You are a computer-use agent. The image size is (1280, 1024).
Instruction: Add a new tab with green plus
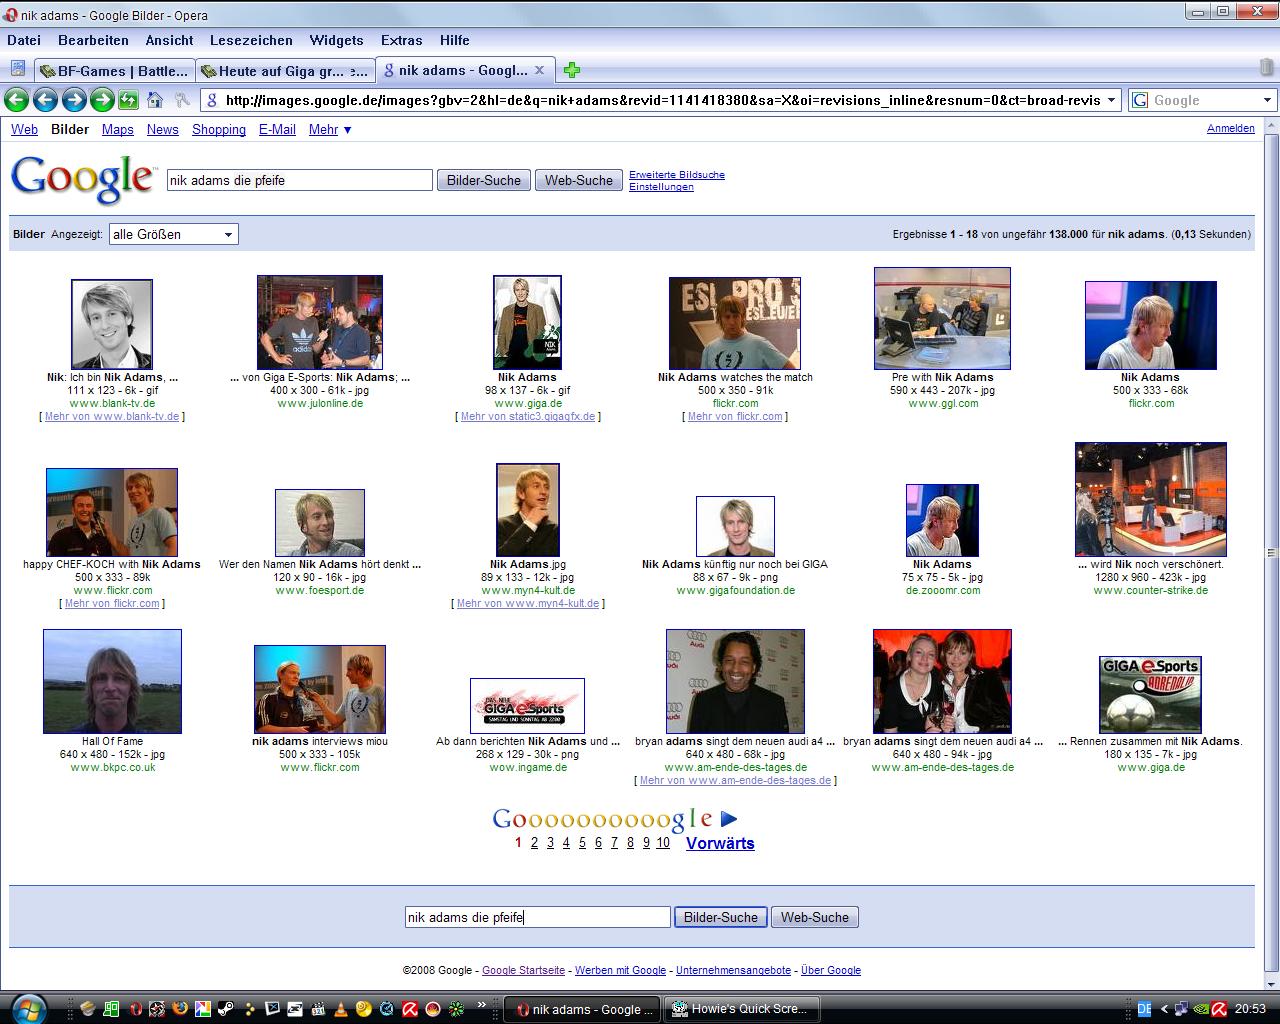click(x=572, y=70)
